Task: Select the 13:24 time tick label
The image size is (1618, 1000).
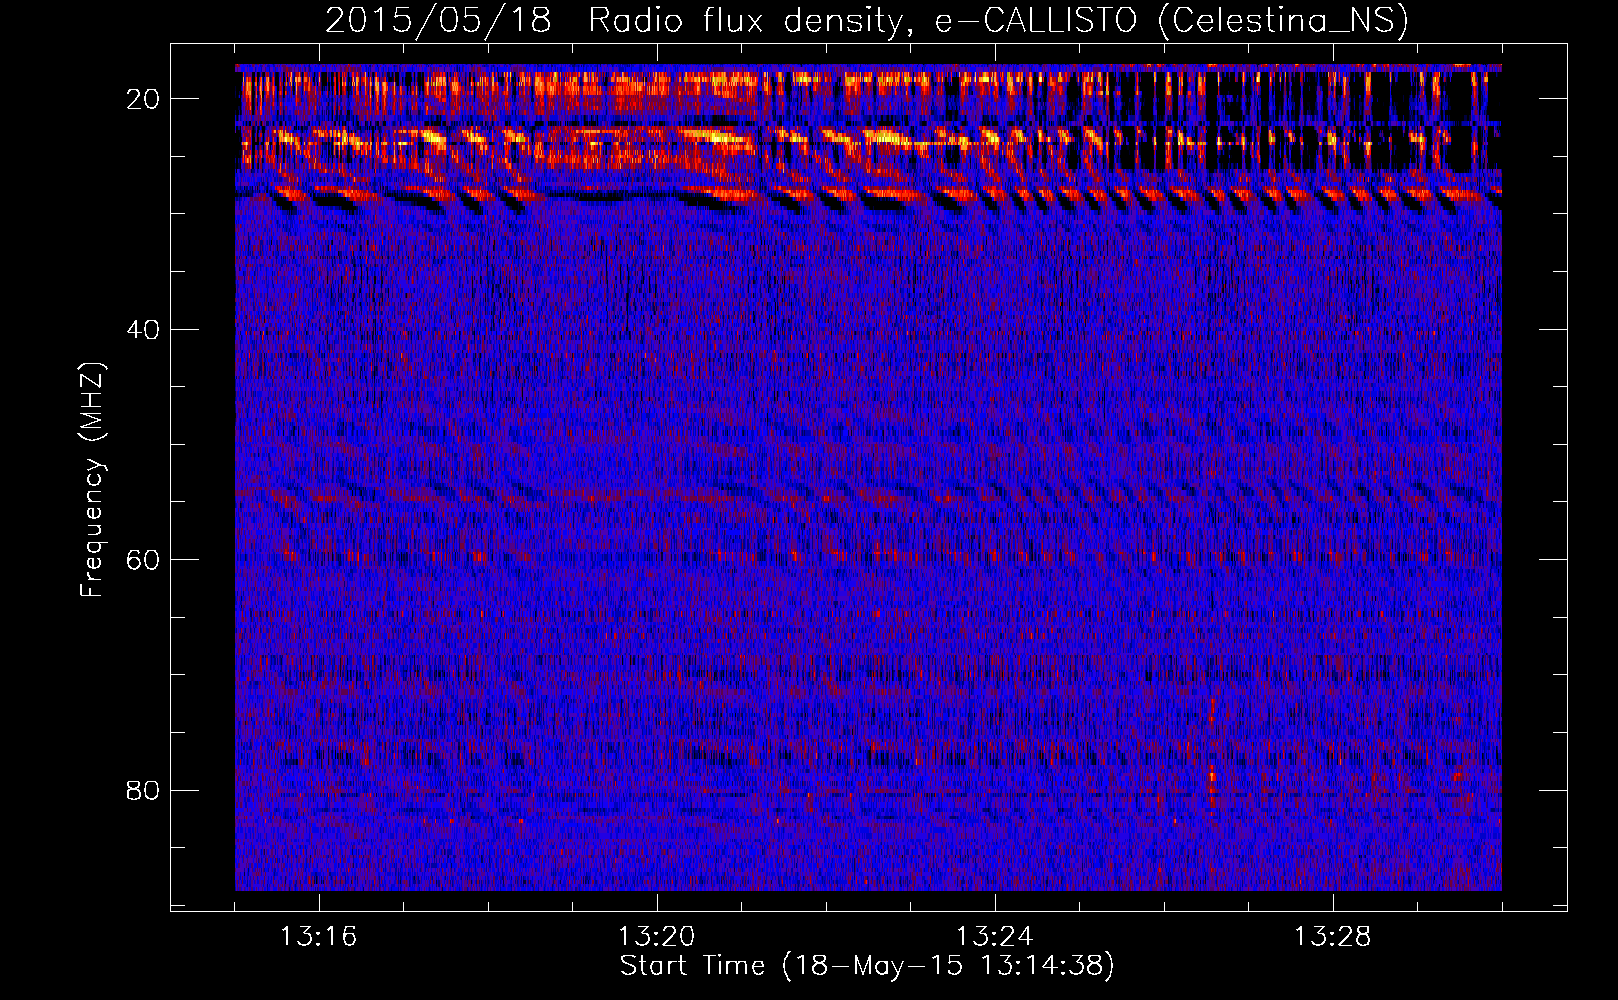Action: tap(994, 937)
